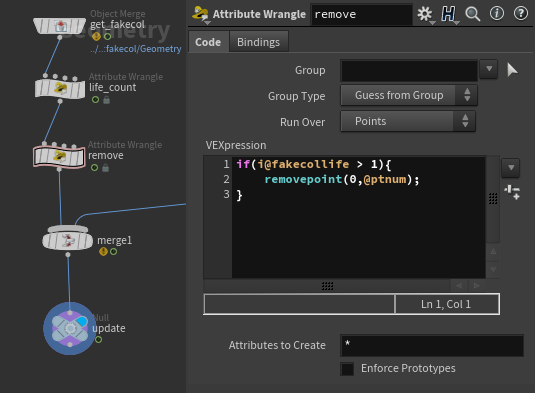Screen dimensions: 535x393
Task: Open the node info (i) icon
Action: (x=496, y=14)
